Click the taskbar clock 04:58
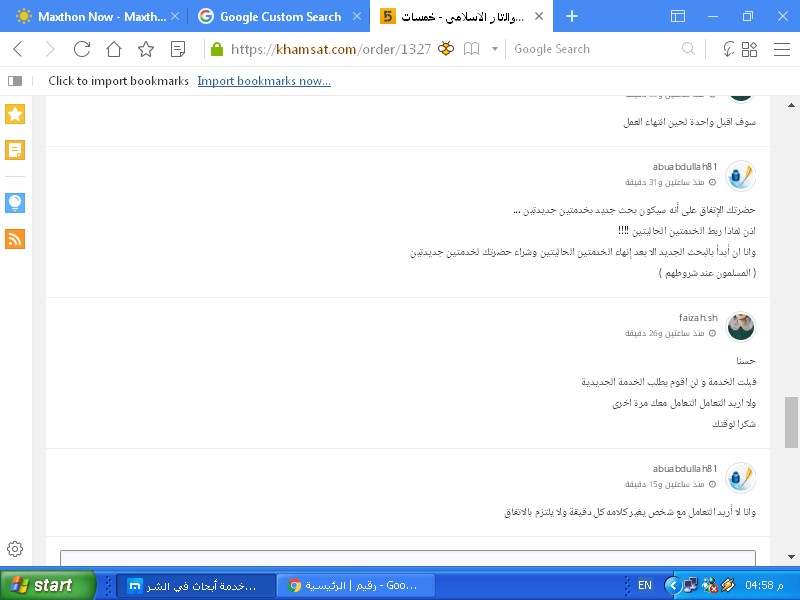800x600 pixels. 764,585
